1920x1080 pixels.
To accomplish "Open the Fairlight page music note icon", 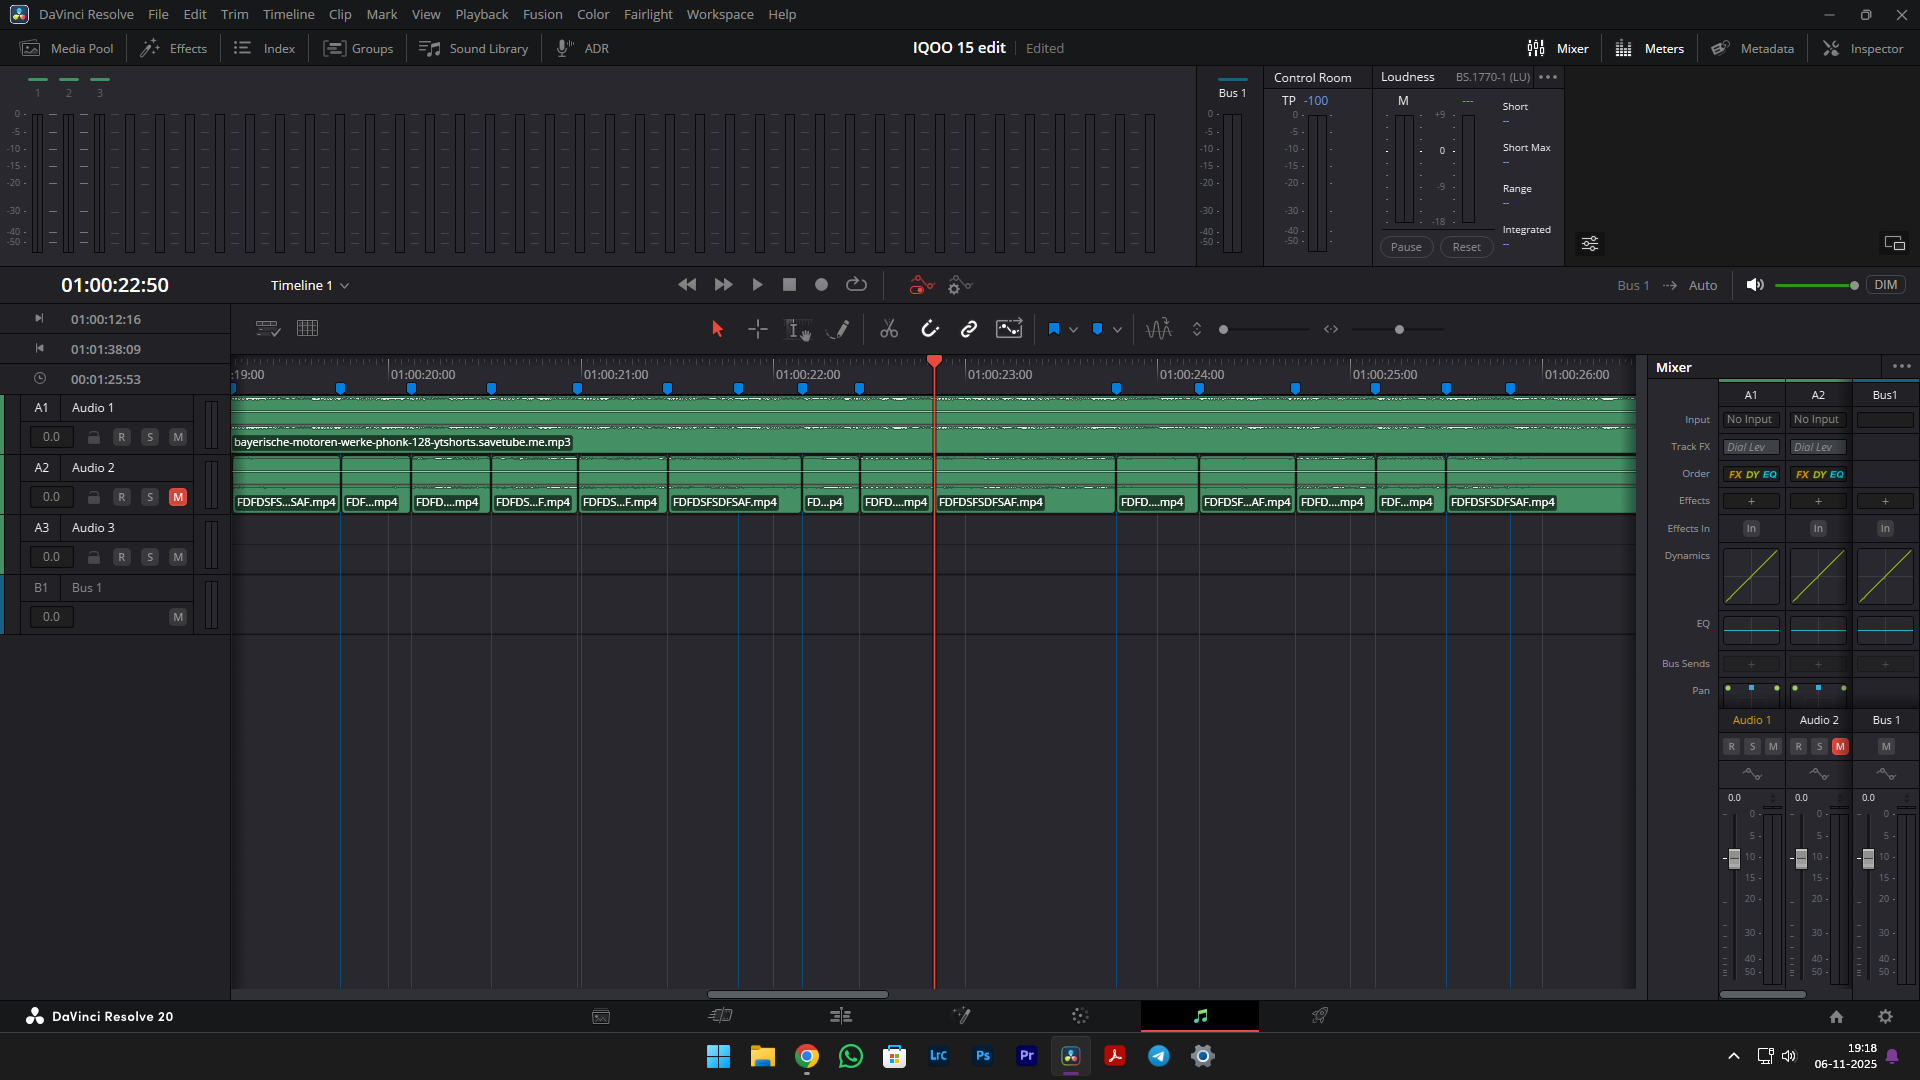I will click(1200, 1016).
